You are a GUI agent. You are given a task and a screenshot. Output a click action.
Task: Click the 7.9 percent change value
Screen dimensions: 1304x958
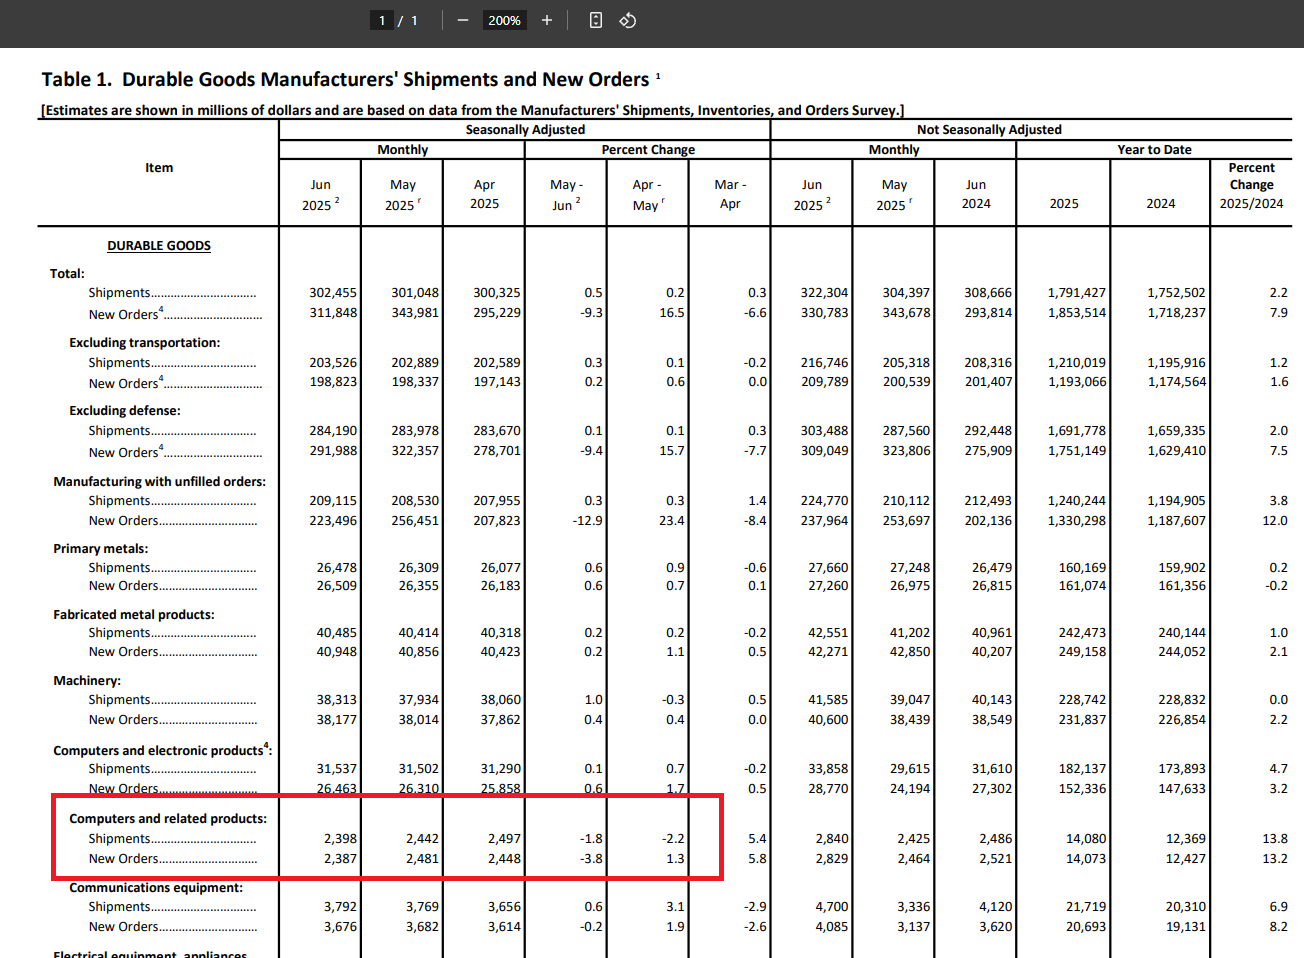(1279, 313)
